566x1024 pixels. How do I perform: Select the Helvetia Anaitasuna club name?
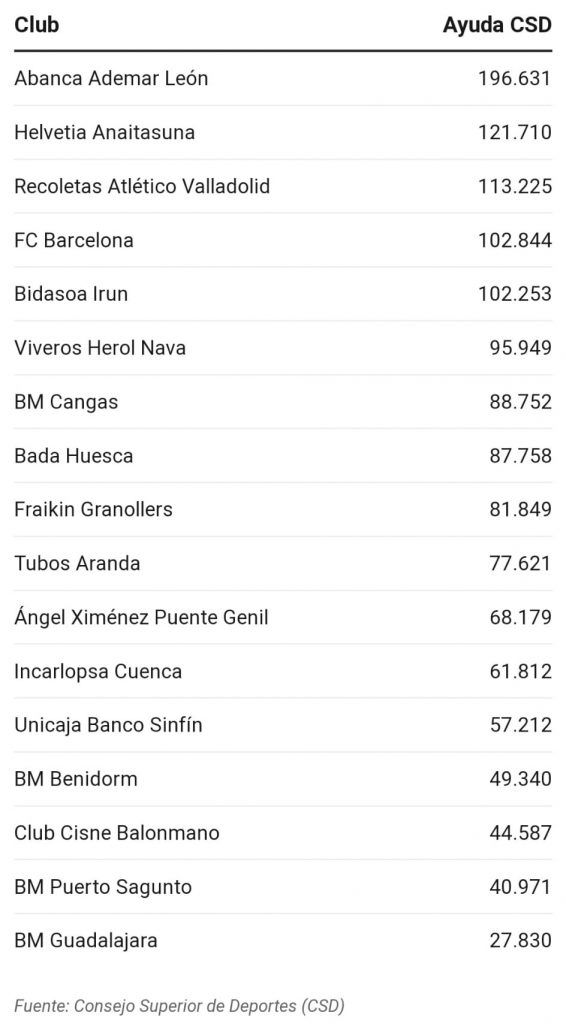coord(104,132)
